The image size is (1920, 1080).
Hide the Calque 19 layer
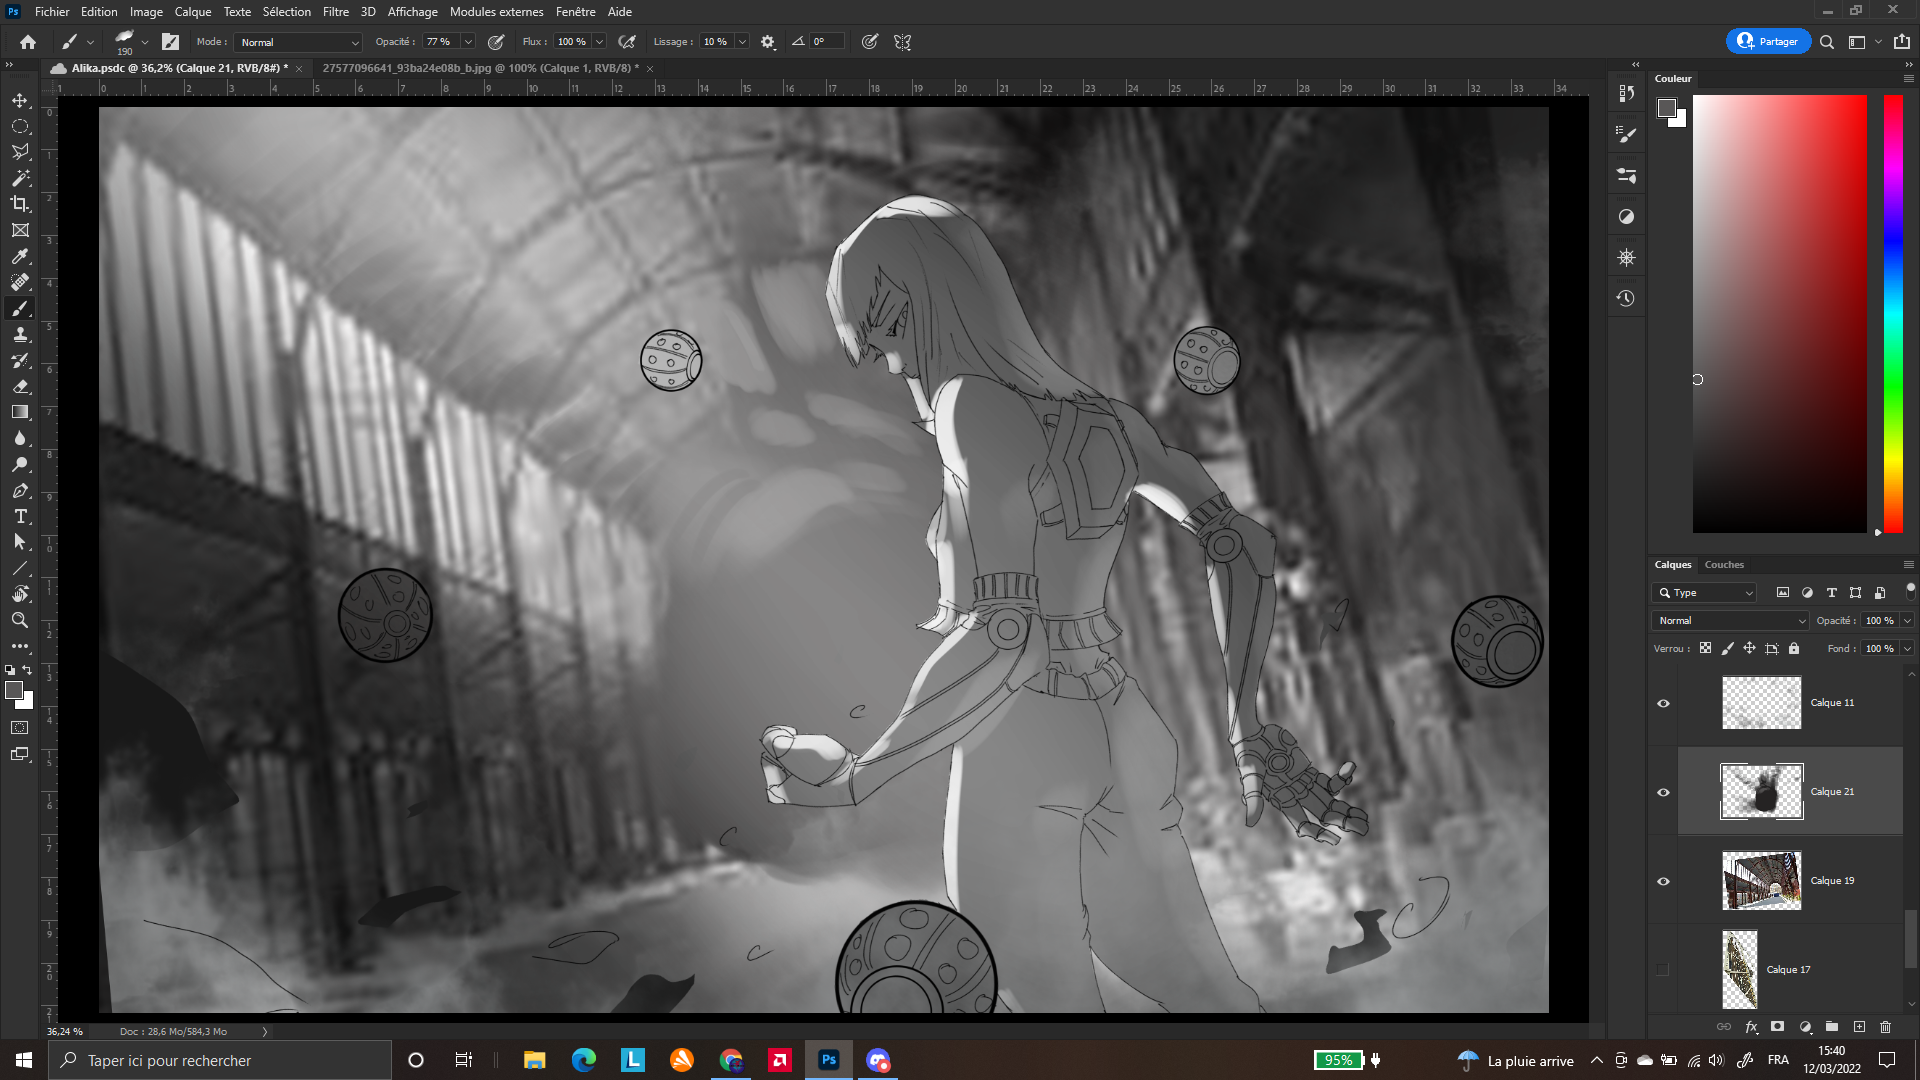[x=1663, y=881]
